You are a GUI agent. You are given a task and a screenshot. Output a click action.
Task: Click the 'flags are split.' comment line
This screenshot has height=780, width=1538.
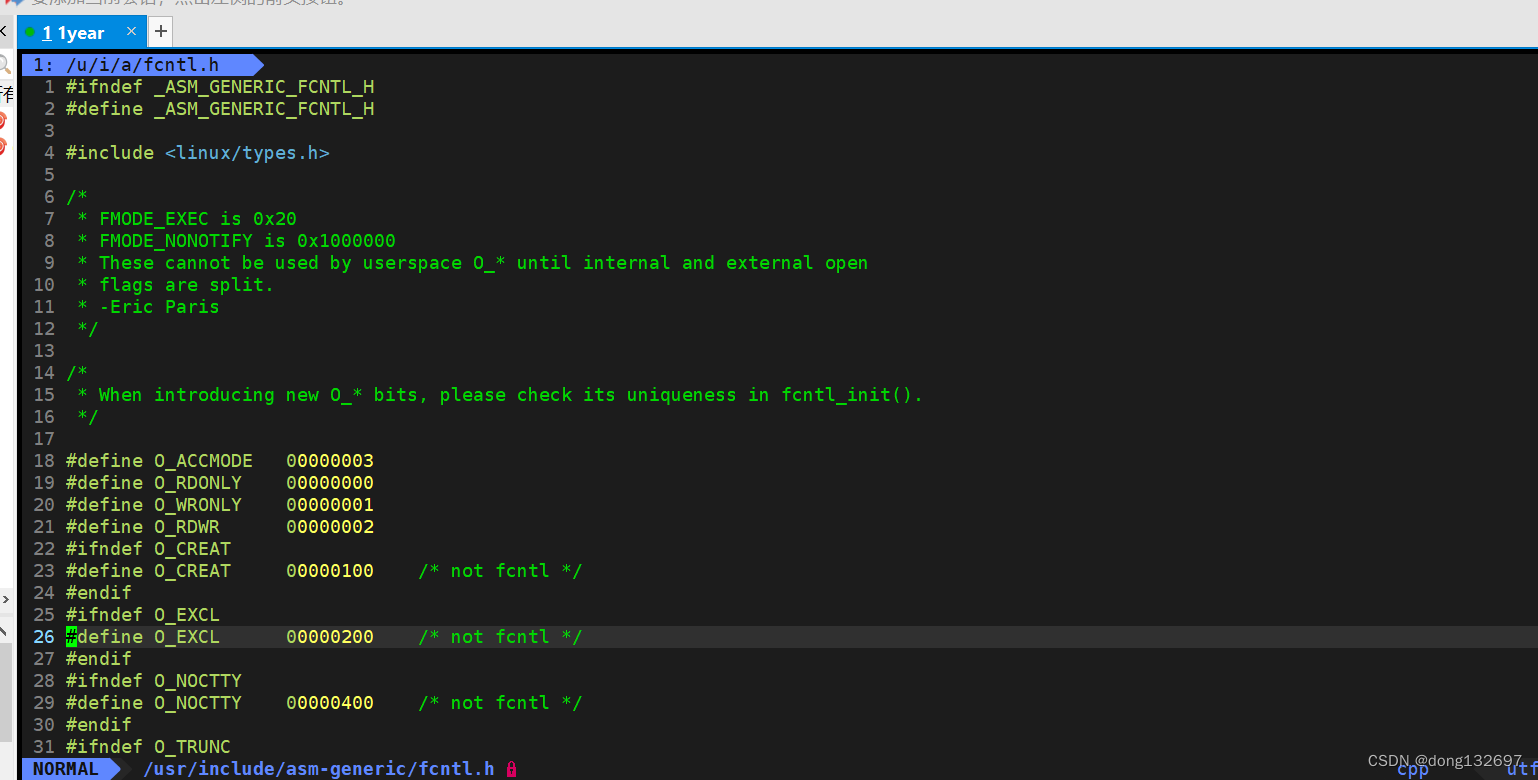pyautogui.click(x=186, y=285)
